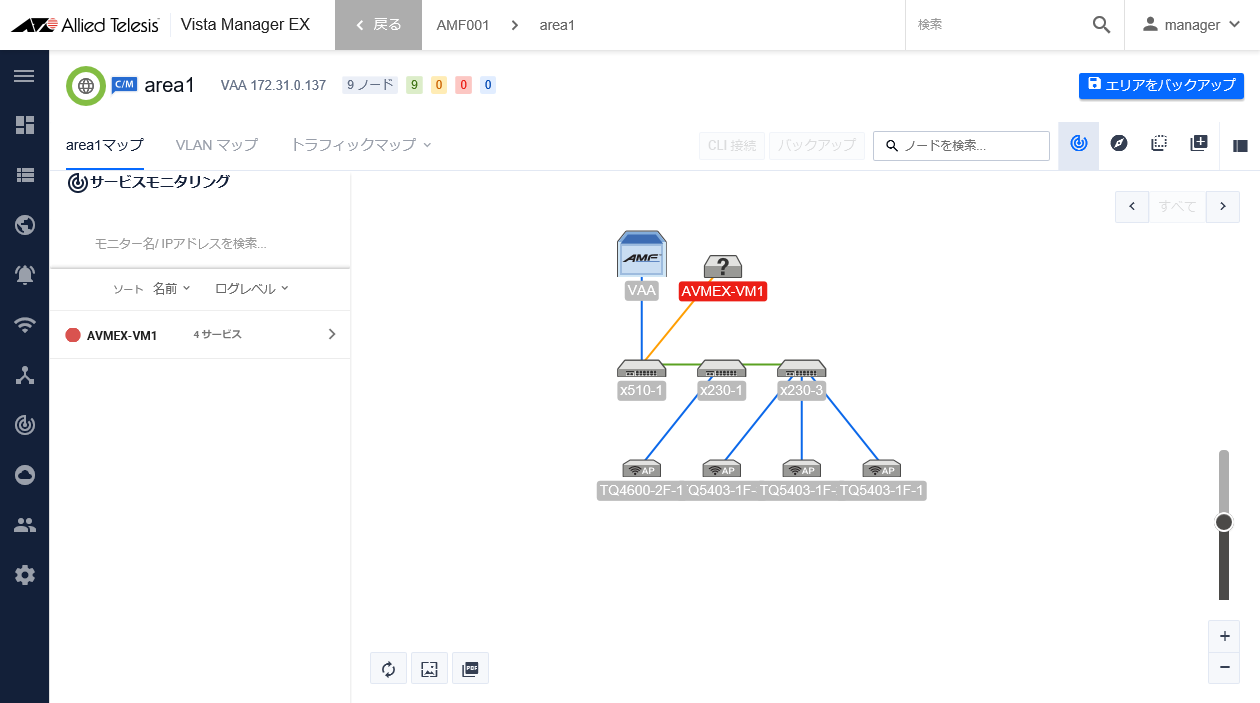This screenshot has width=1260, height=703.
Task: Open the ログレベル filter dropdown
Action: coord(252,288)
